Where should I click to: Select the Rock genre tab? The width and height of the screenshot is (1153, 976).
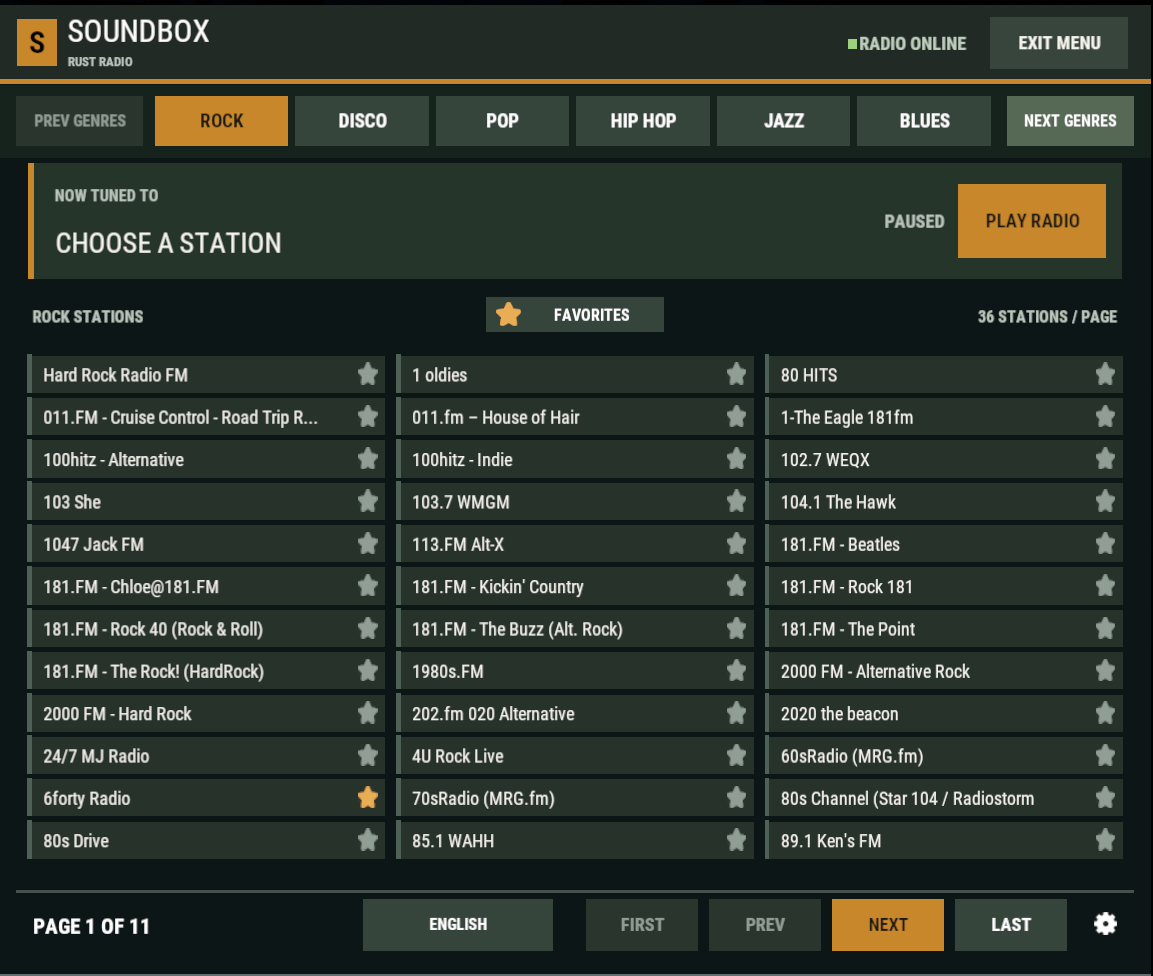click(x=221, y=121)
